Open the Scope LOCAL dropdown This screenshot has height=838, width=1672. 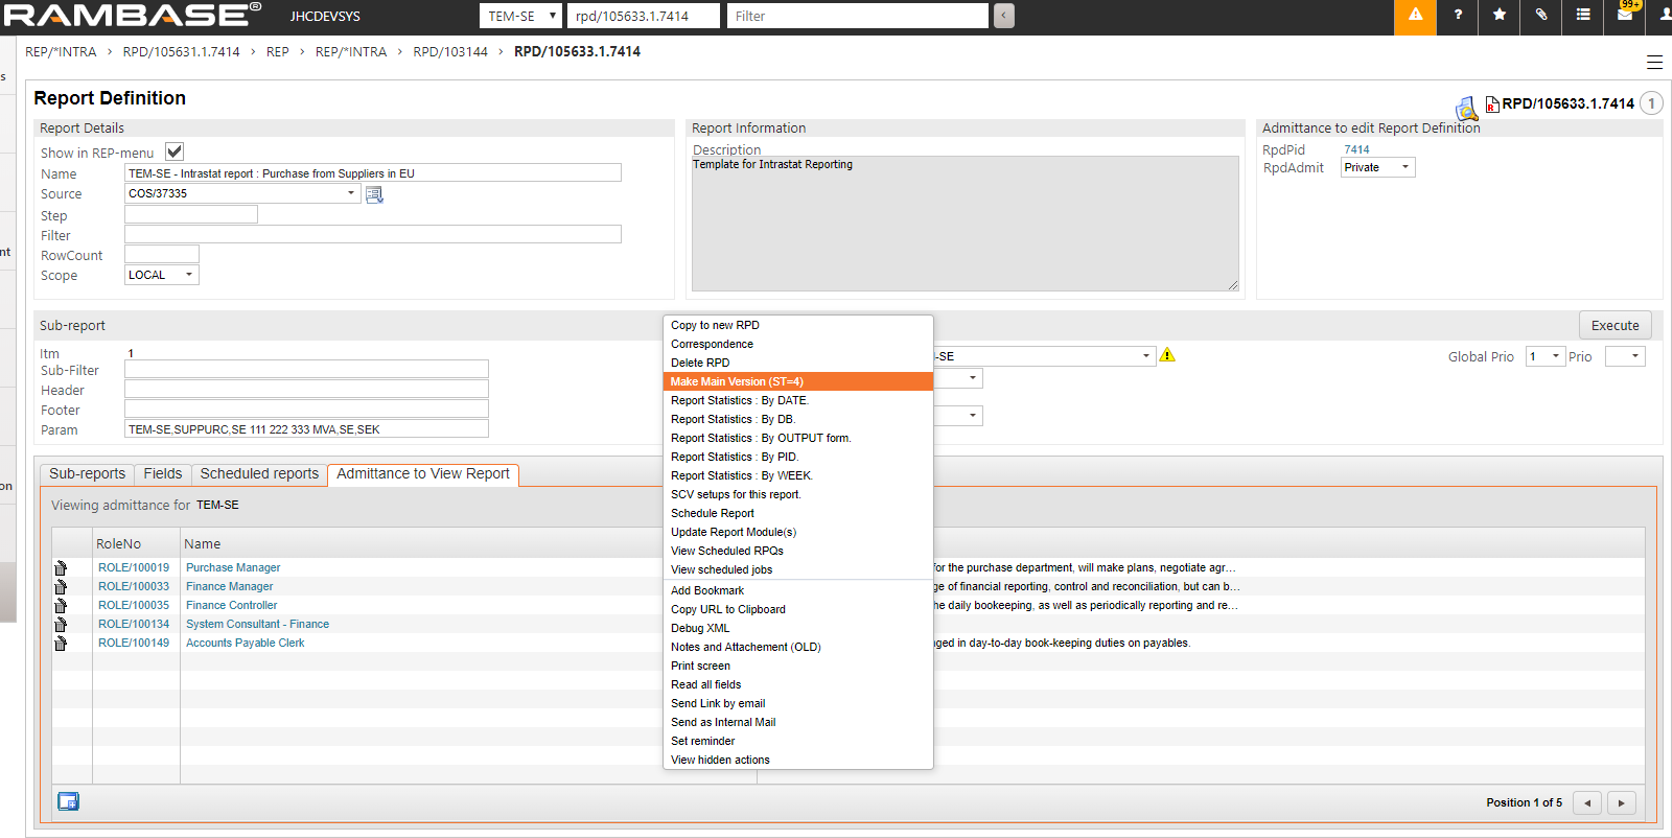coord(161,275)
